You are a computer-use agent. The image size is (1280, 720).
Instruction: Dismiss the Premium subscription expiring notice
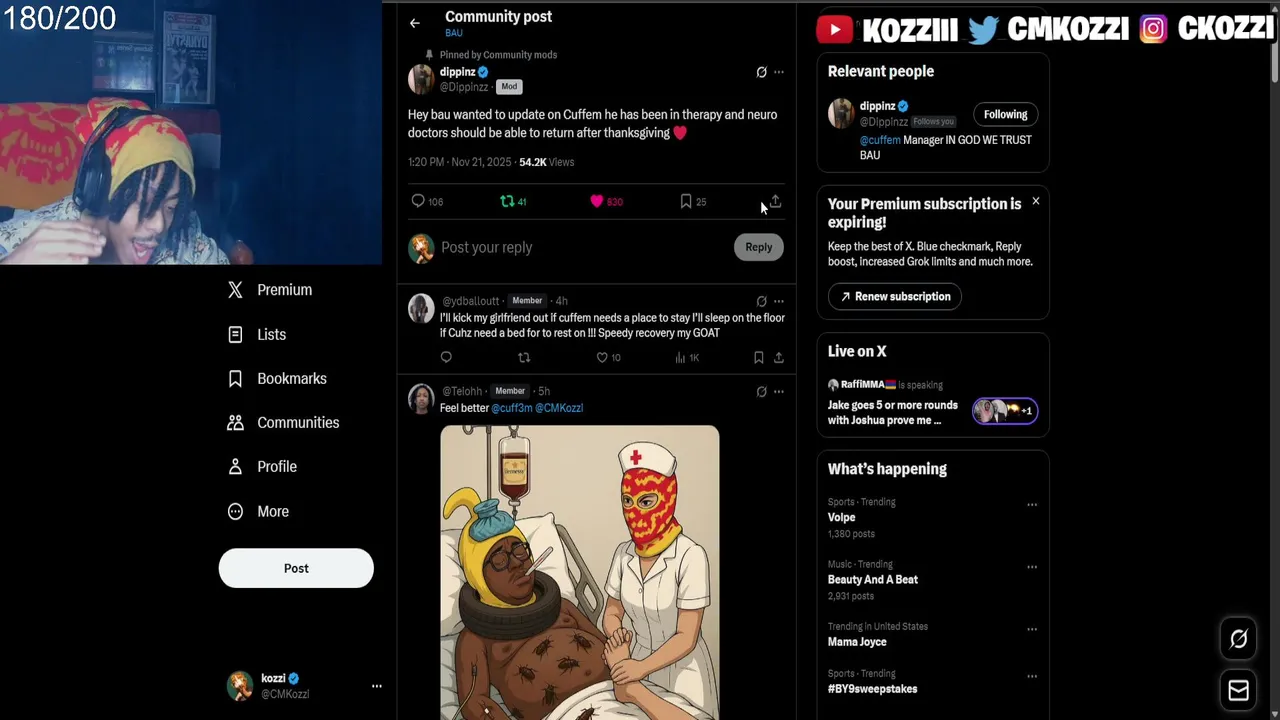1036,201
